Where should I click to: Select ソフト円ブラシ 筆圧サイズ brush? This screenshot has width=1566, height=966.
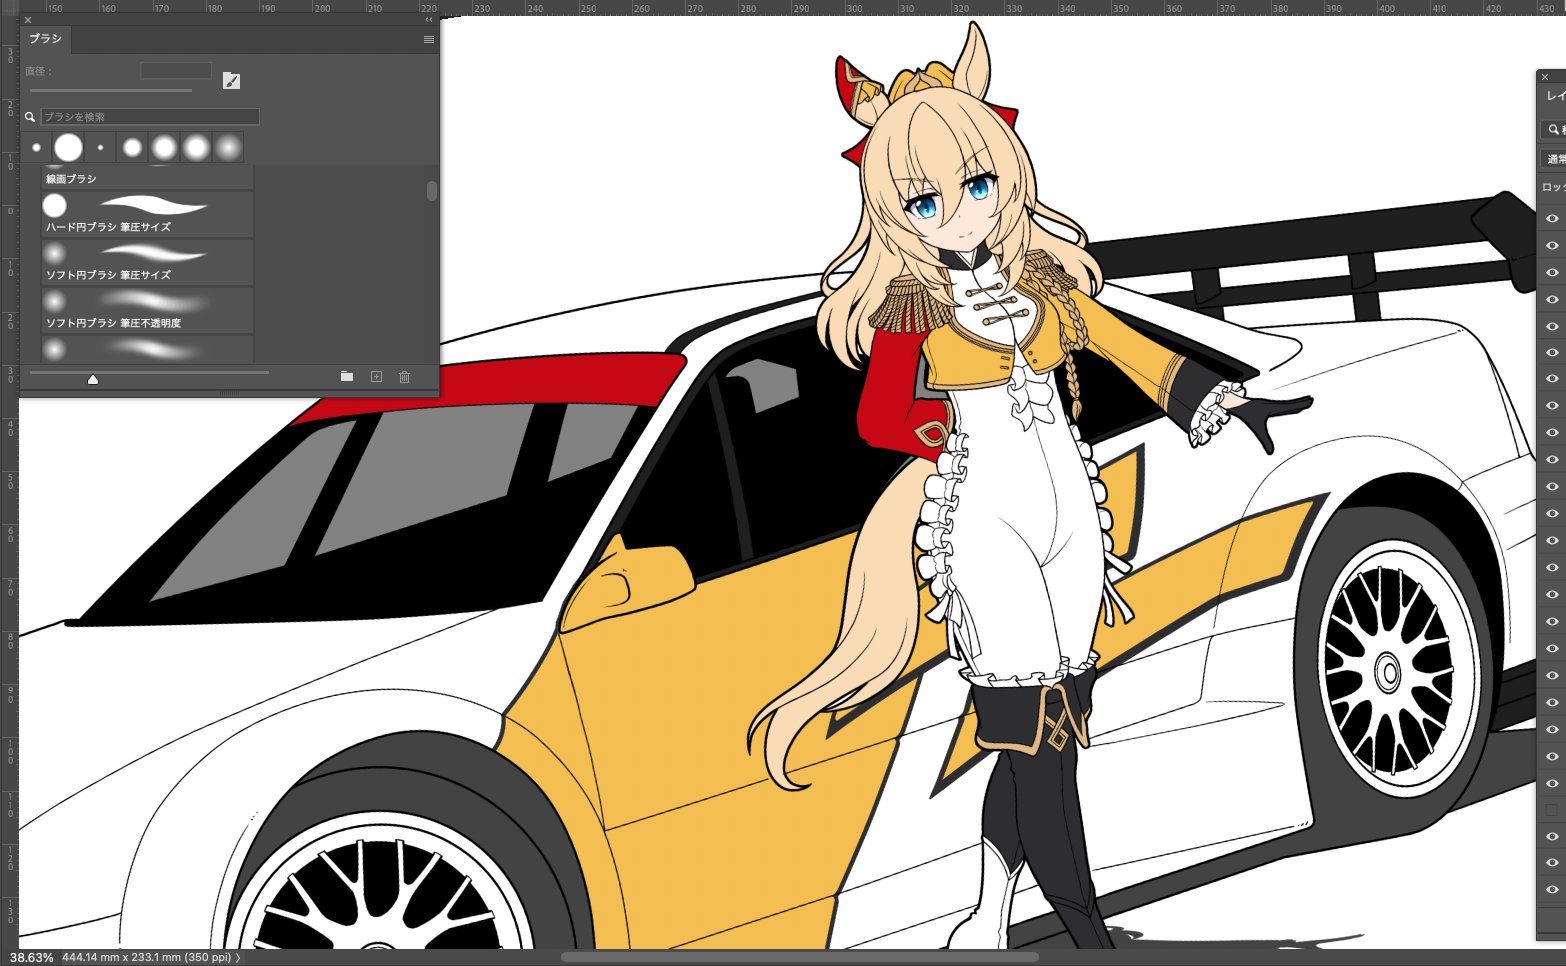point(147,262)
